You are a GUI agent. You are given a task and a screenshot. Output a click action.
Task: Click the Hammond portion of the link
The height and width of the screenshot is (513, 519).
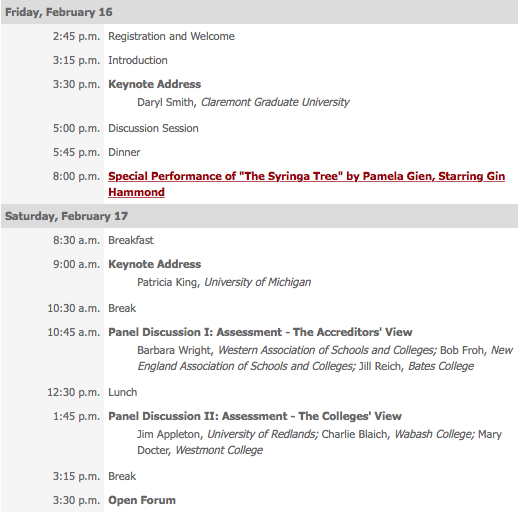tap(136, 192)
